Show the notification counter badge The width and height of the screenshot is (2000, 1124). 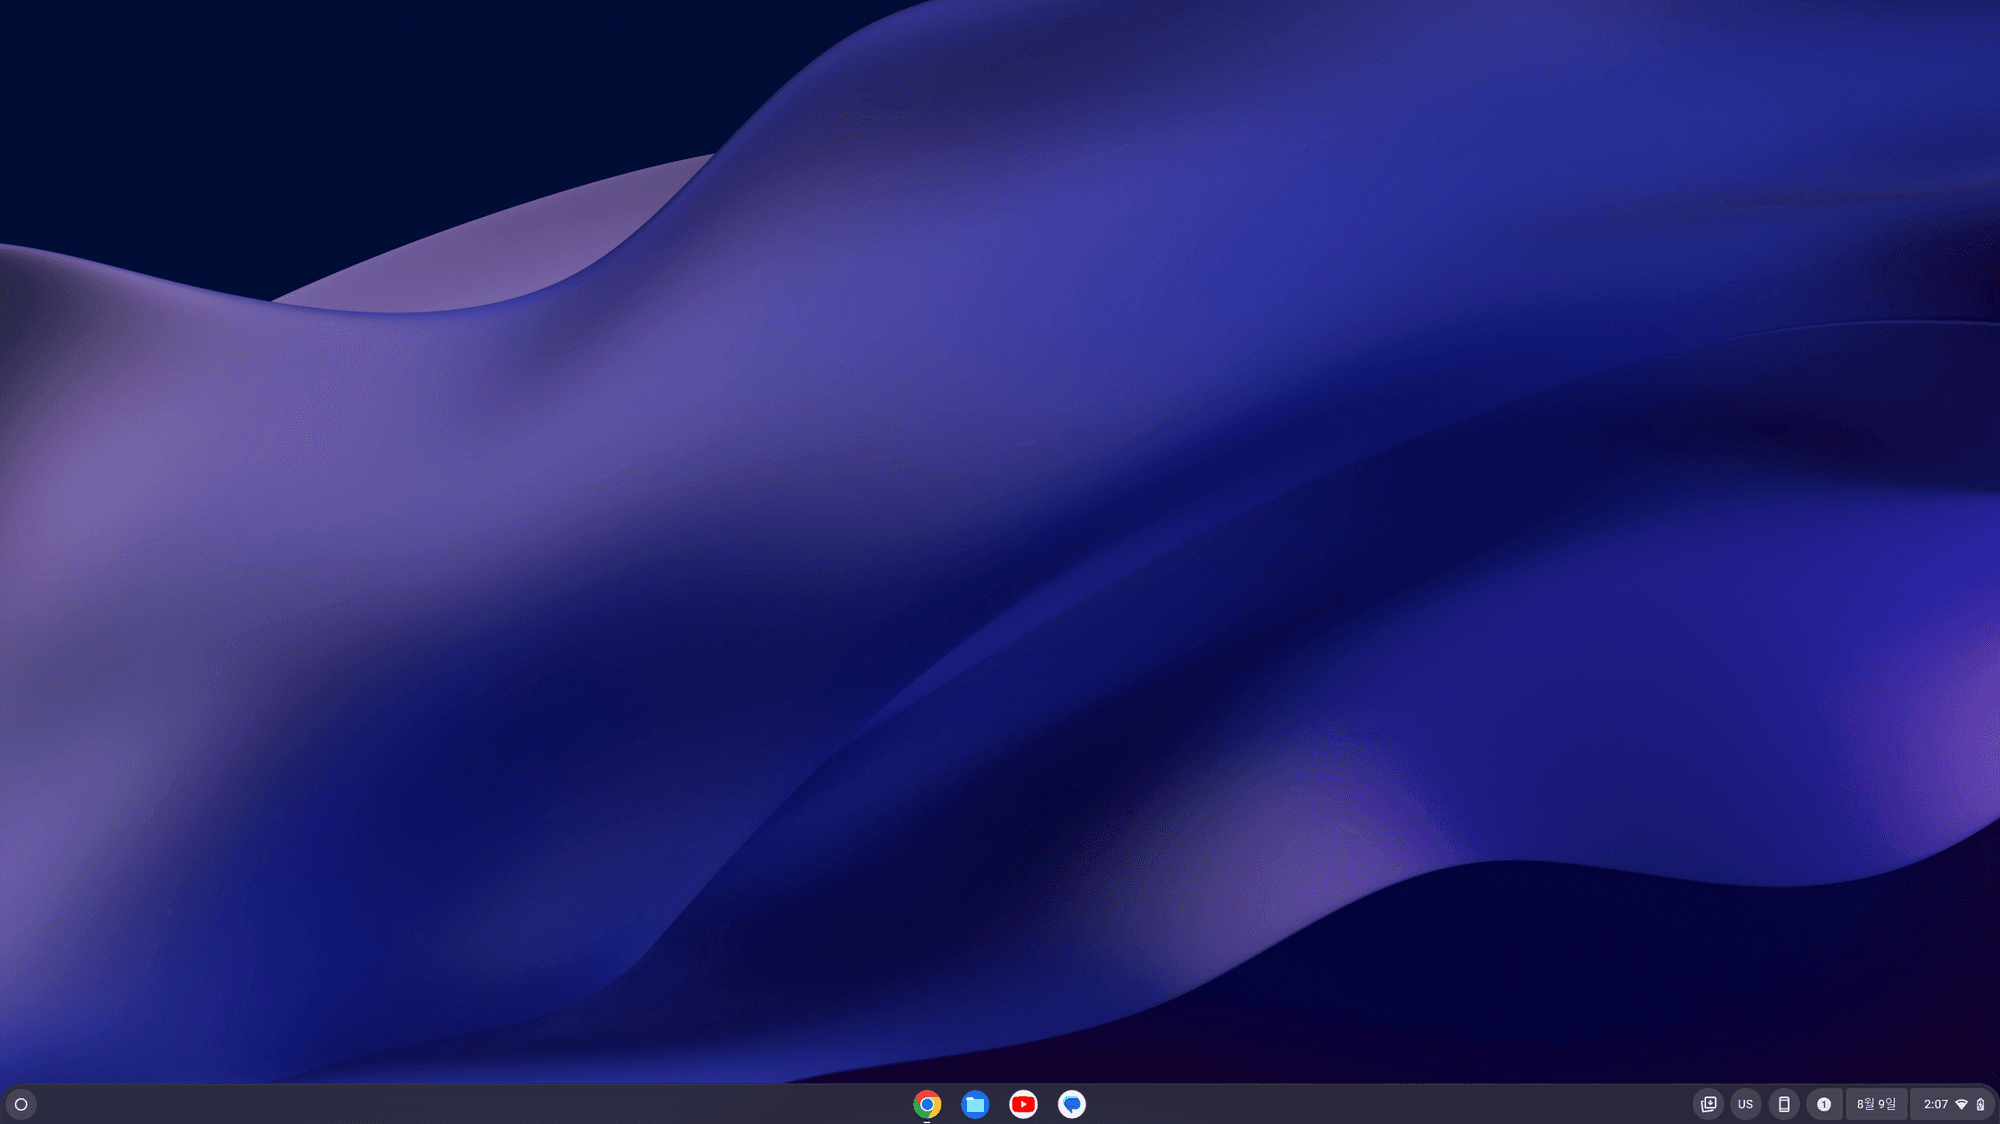(1824, 1104)
